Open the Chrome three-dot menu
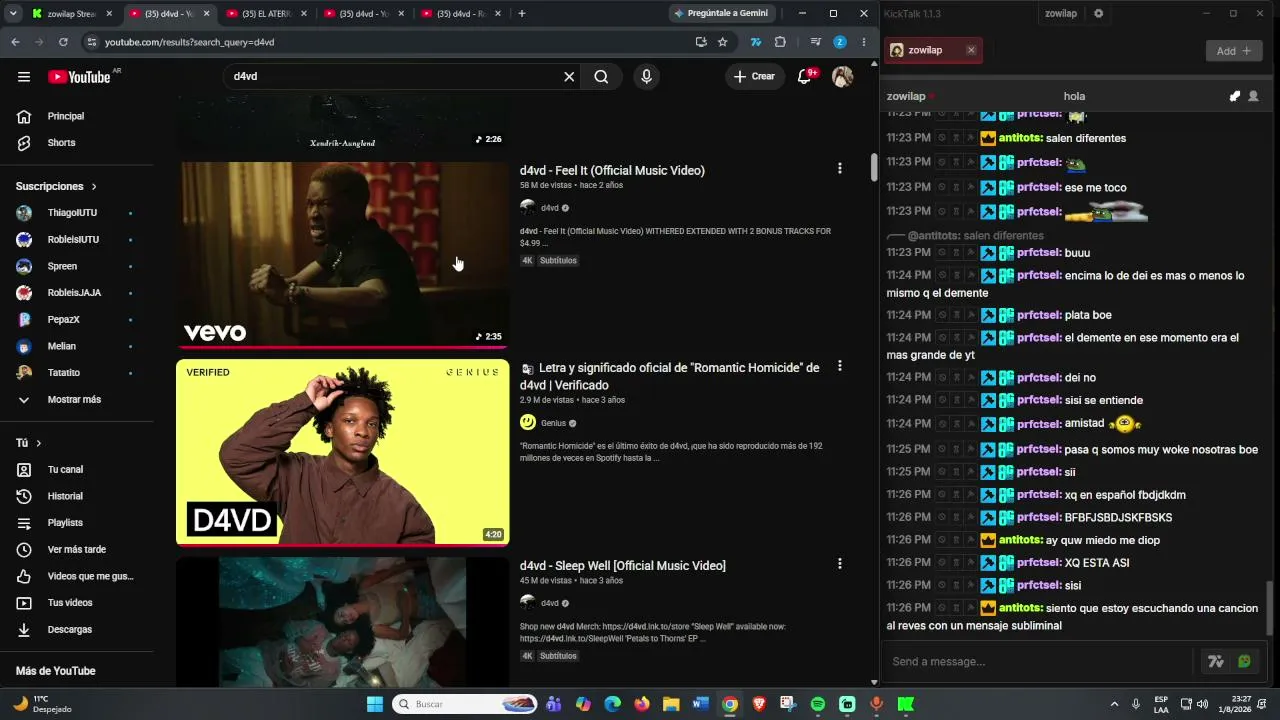Viewport: 1280px width, 720px height. tap(864, 42)
